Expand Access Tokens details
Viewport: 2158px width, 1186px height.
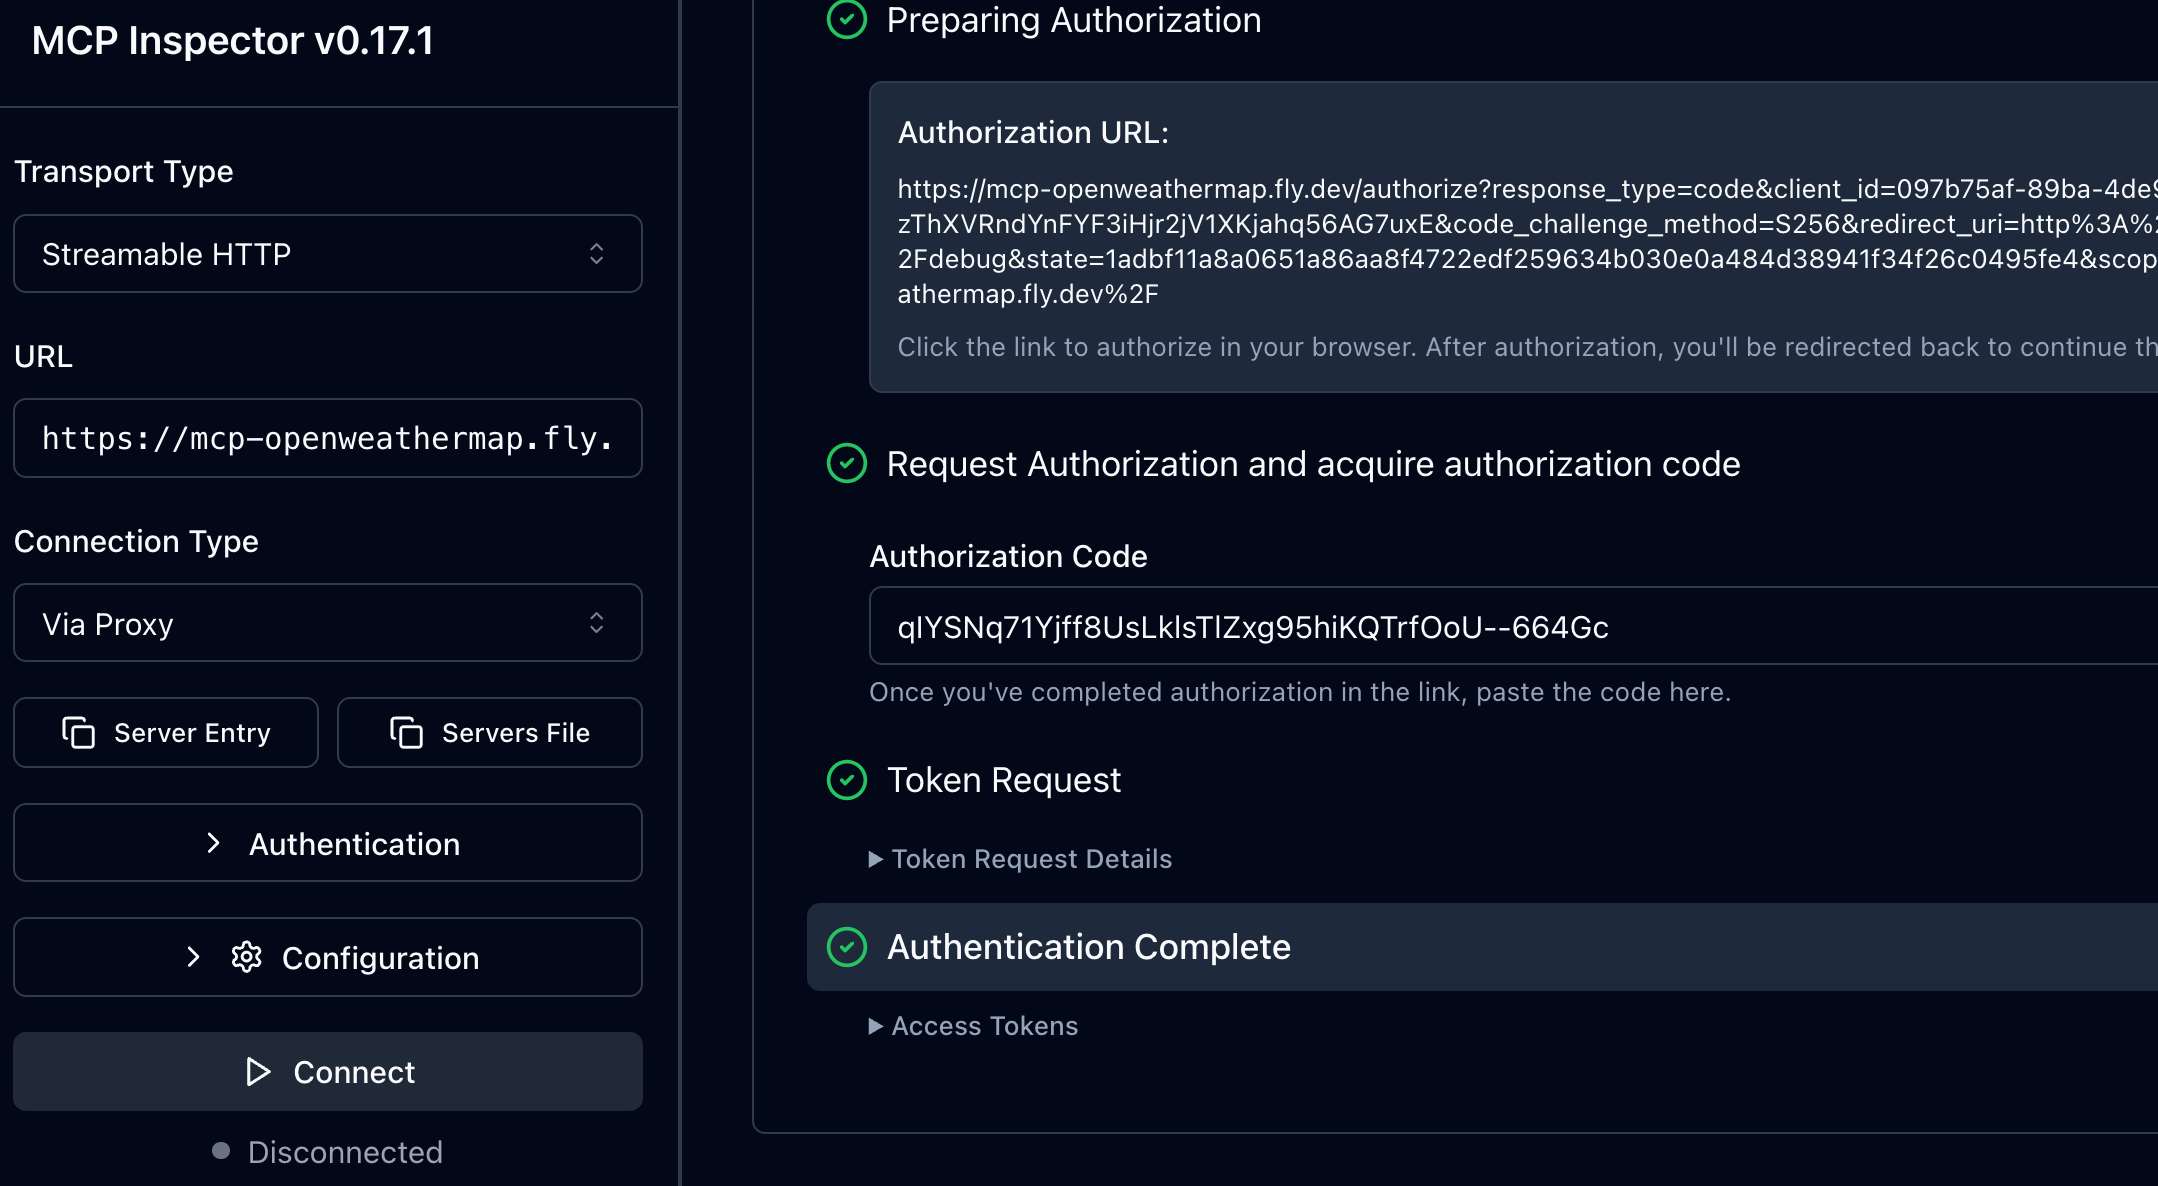(x=974, y=1026)
